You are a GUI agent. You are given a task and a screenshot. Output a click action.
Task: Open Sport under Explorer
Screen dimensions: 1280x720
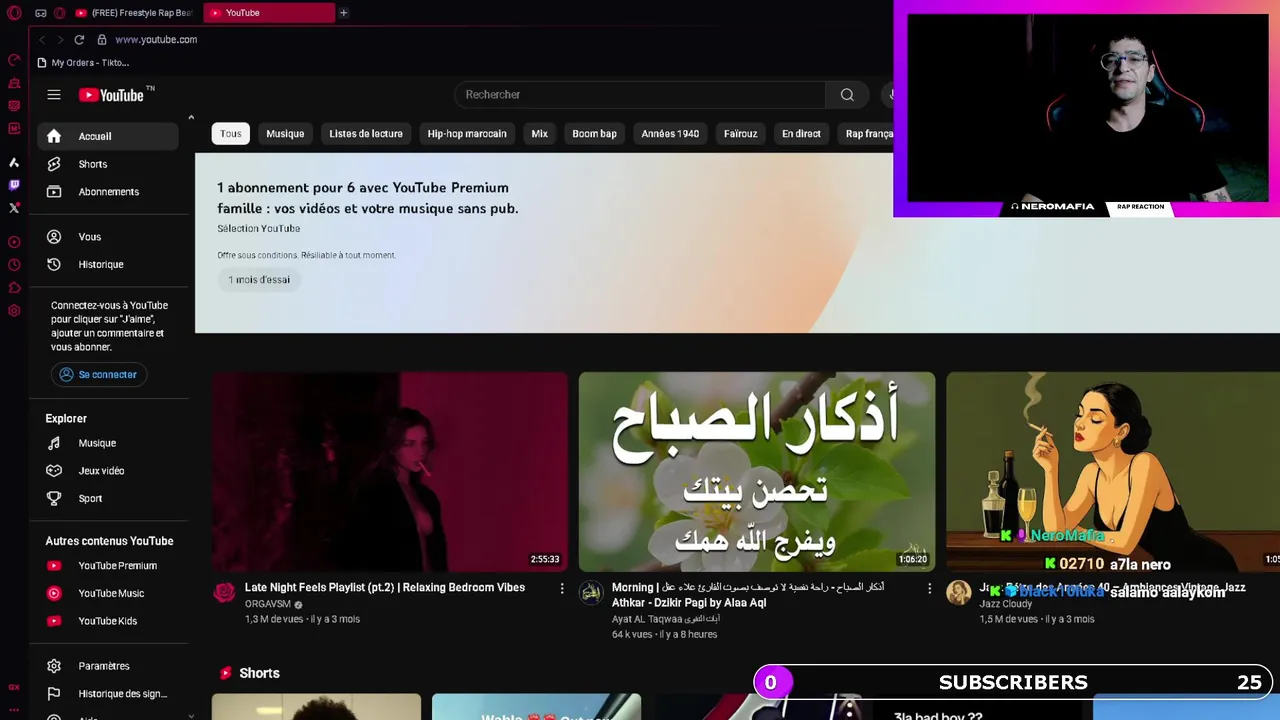click(108, 499)
